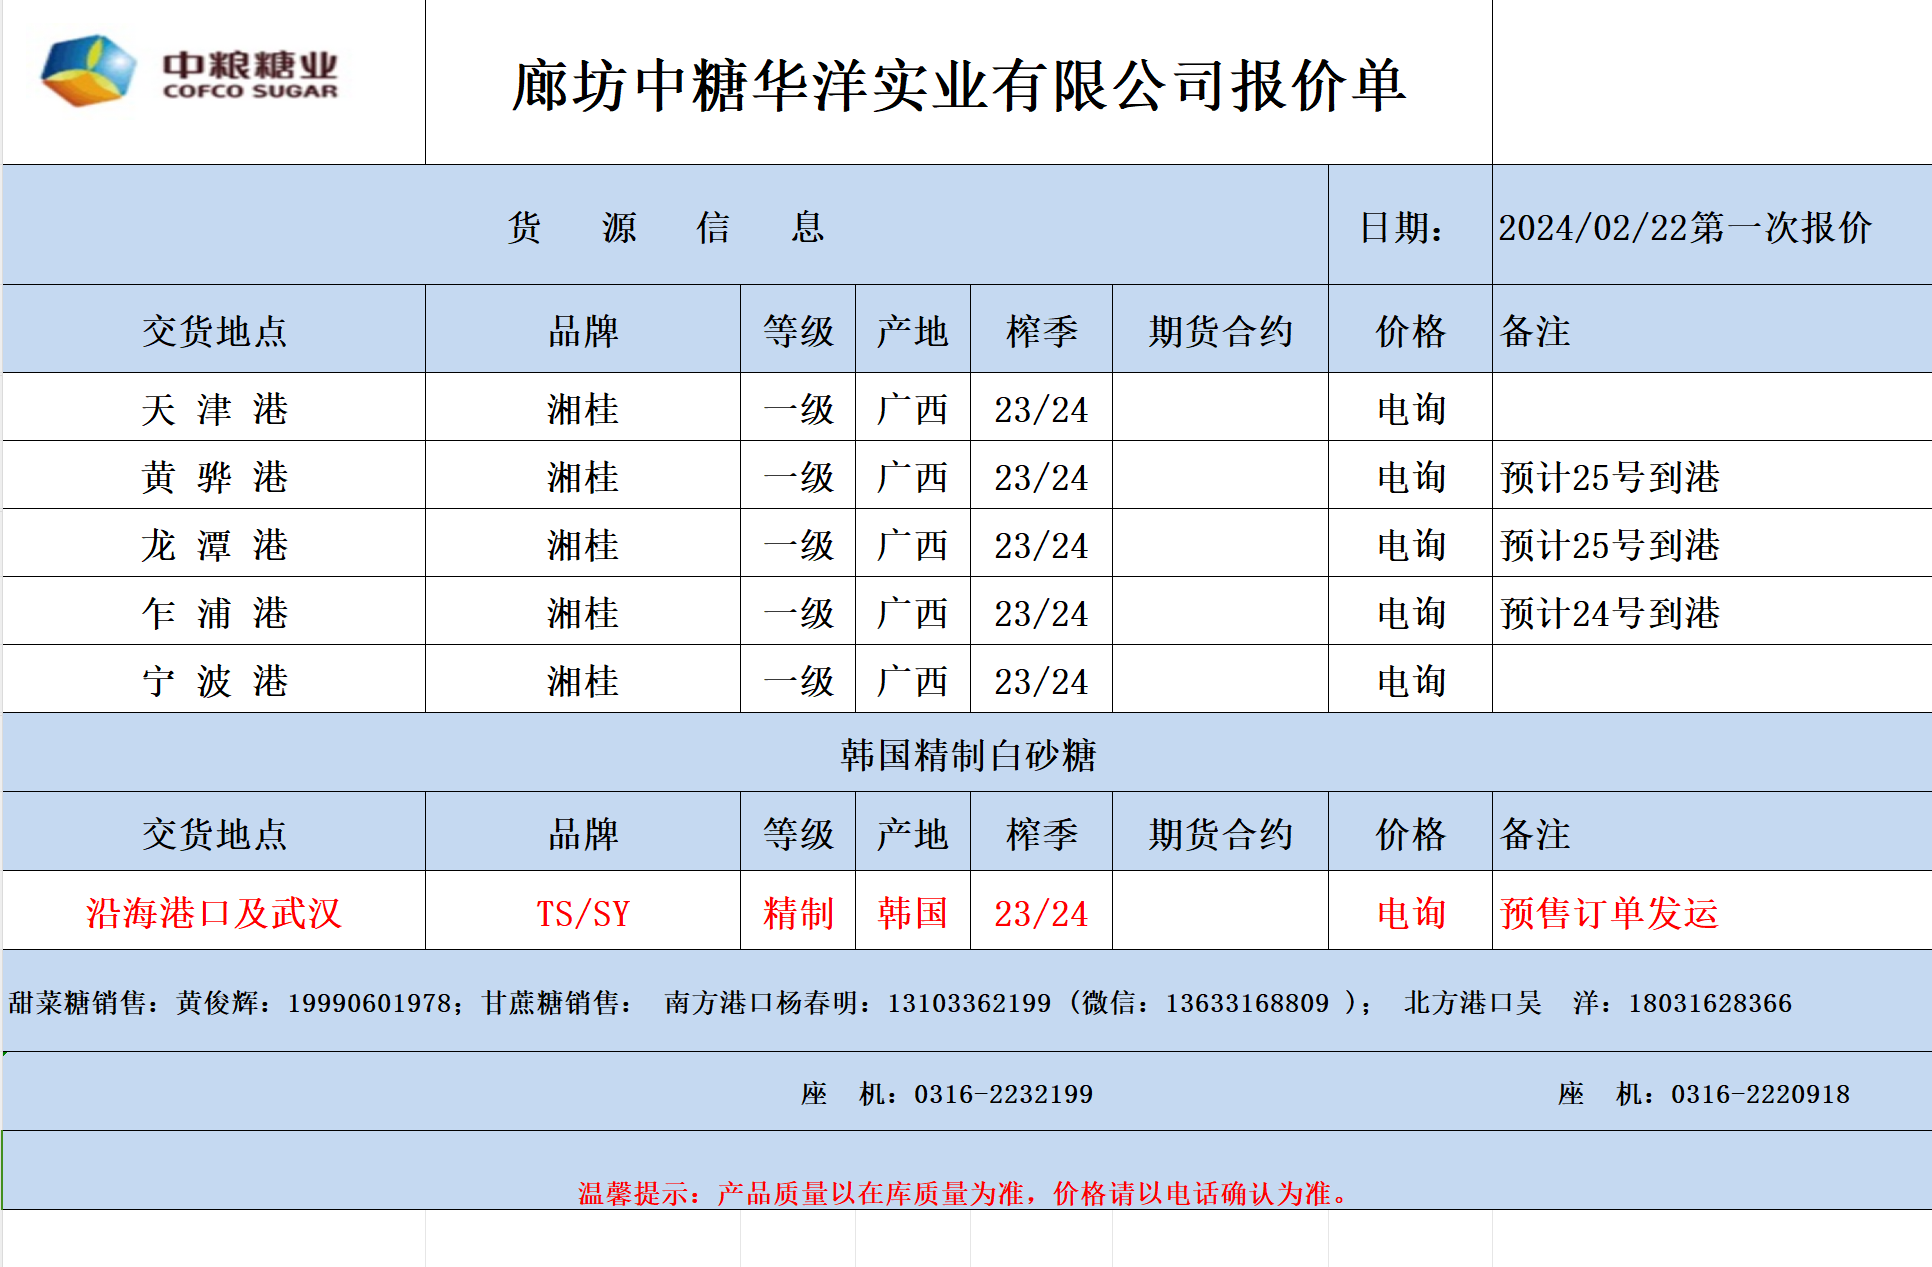The width and height of the screenshot is (1932, 1267).
Task: Click the red 温馨提示 notice row
Action: [x=964, y=1193]
